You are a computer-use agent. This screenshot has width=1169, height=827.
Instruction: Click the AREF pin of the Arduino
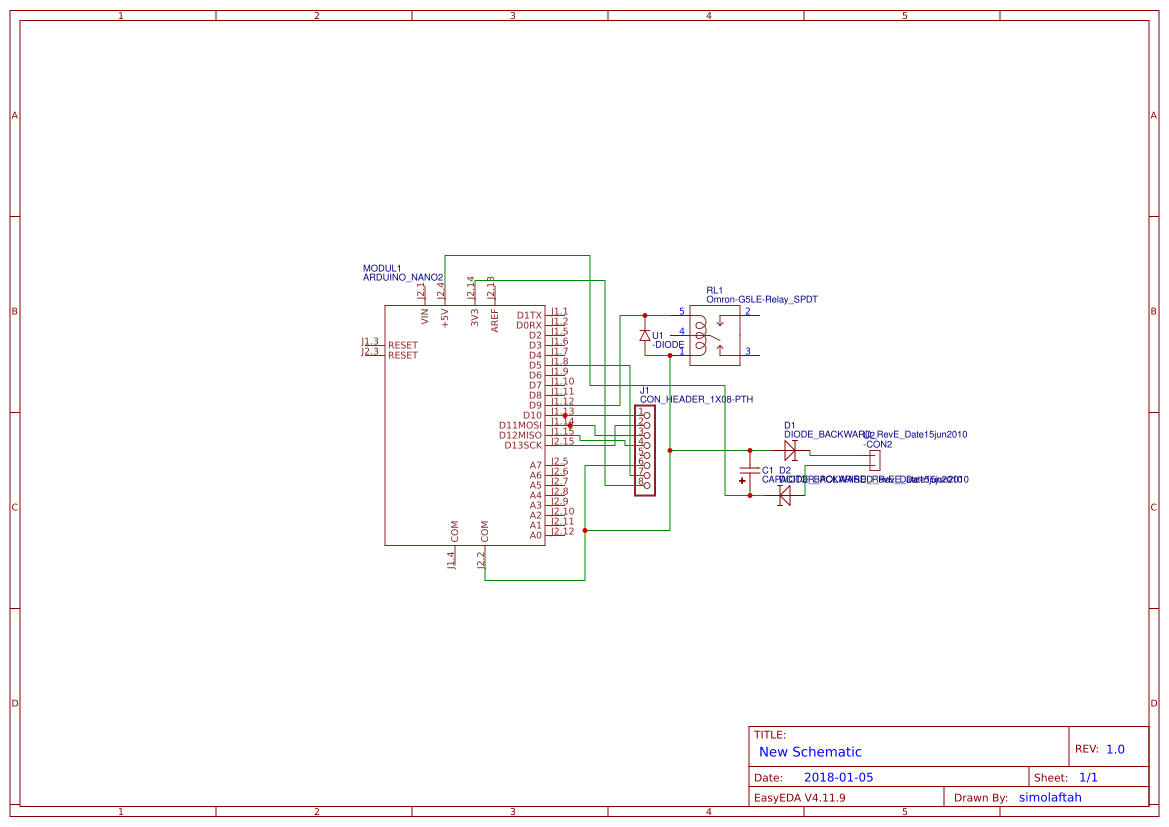point(495,319)
